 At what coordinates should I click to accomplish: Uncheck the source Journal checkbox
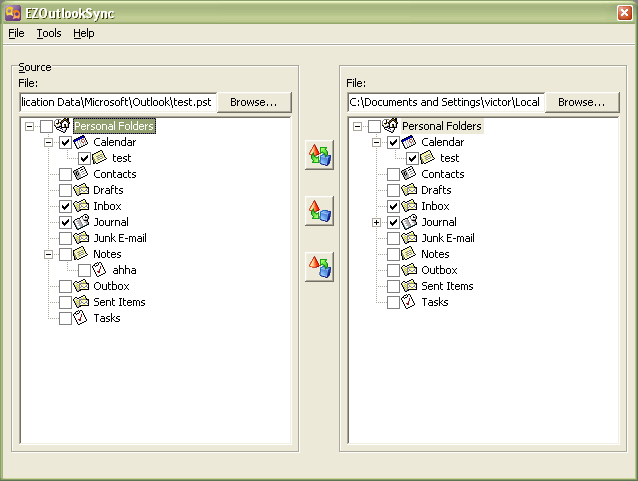pyautogui.click(x=66, y=222)
